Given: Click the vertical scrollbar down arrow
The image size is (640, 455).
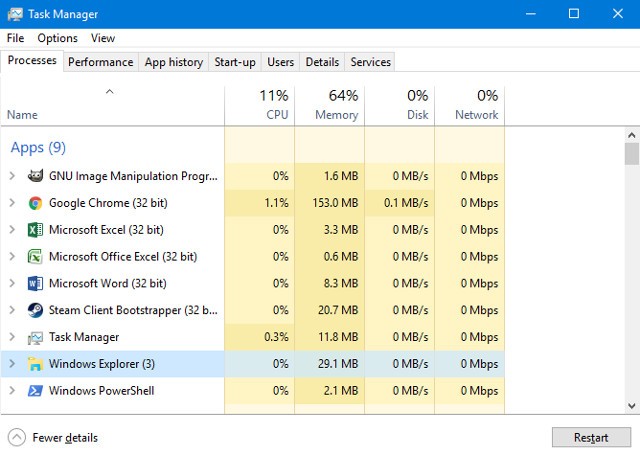Looking at the screenshot, I should pos(631,405).
